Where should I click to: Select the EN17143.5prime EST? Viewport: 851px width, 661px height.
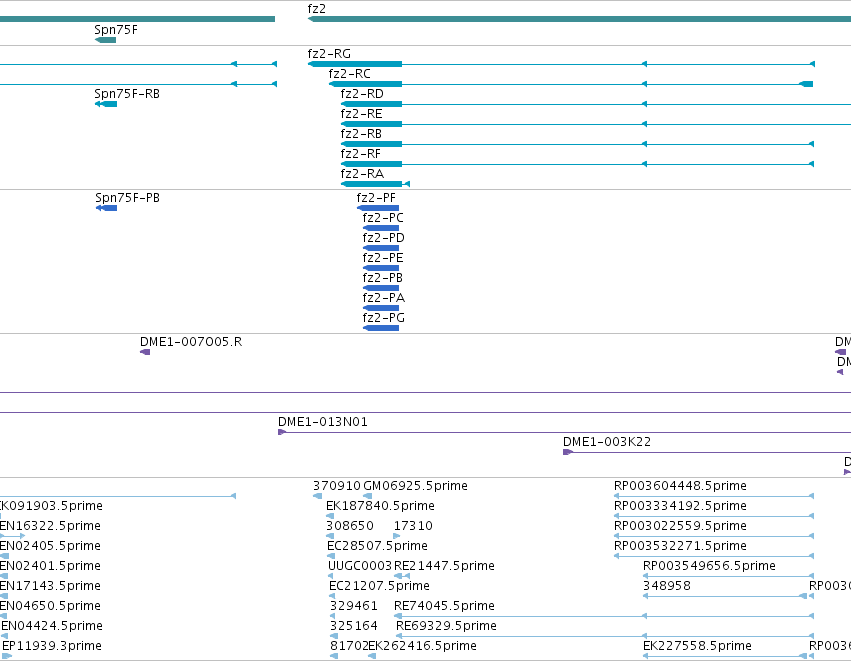coord(4,596)
